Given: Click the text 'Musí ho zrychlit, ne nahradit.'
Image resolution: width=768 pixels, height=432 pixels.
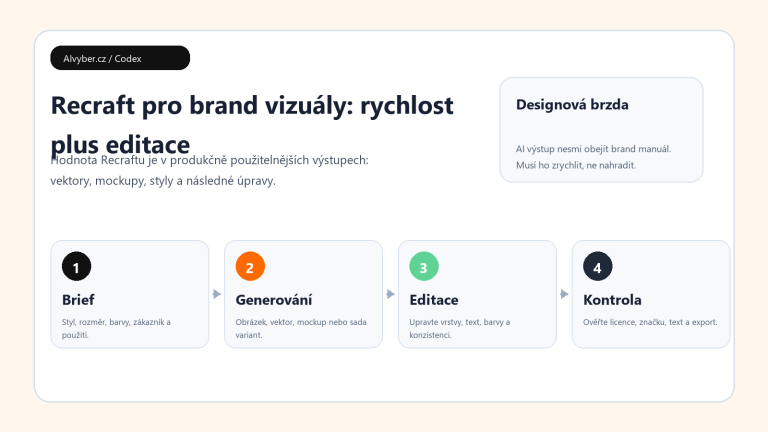Looking at the screenshot, I should click(576, 166).
